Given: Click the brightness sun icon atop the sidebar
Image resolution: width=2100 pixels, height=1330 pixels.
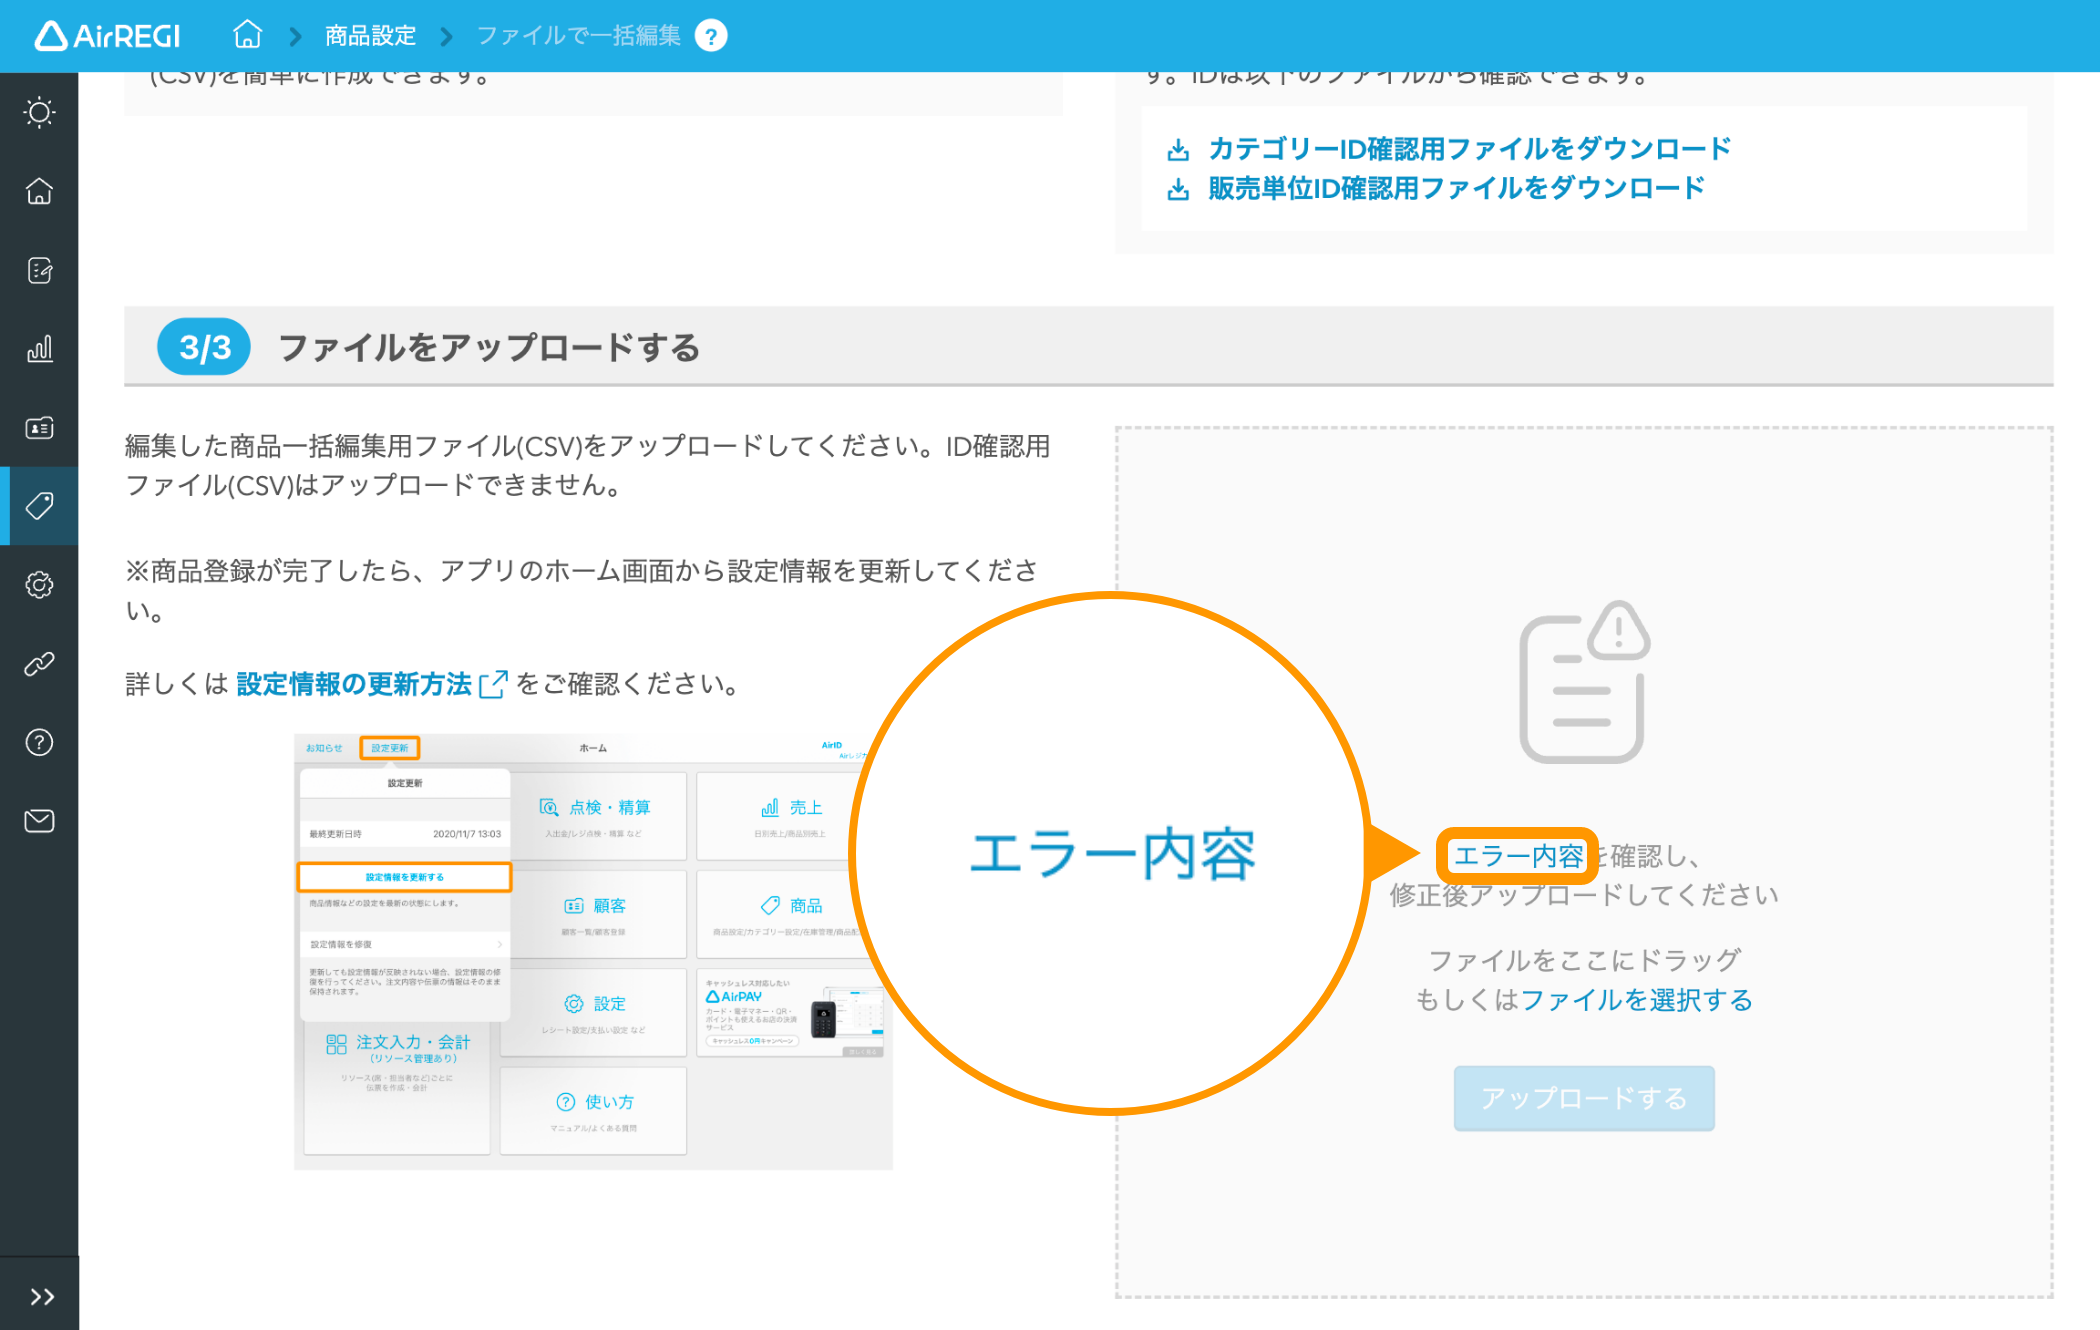Looking at the screenshot, I should click(x=39, y=112).
